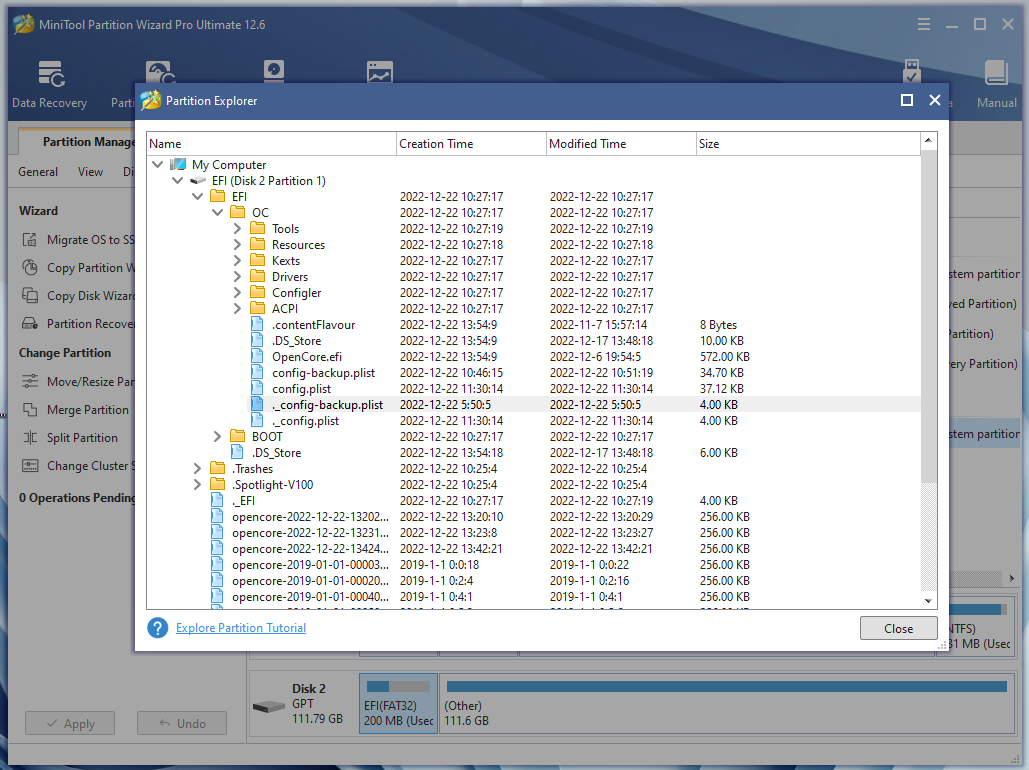Select the config-backup.plist file

(x=324, y=373)
